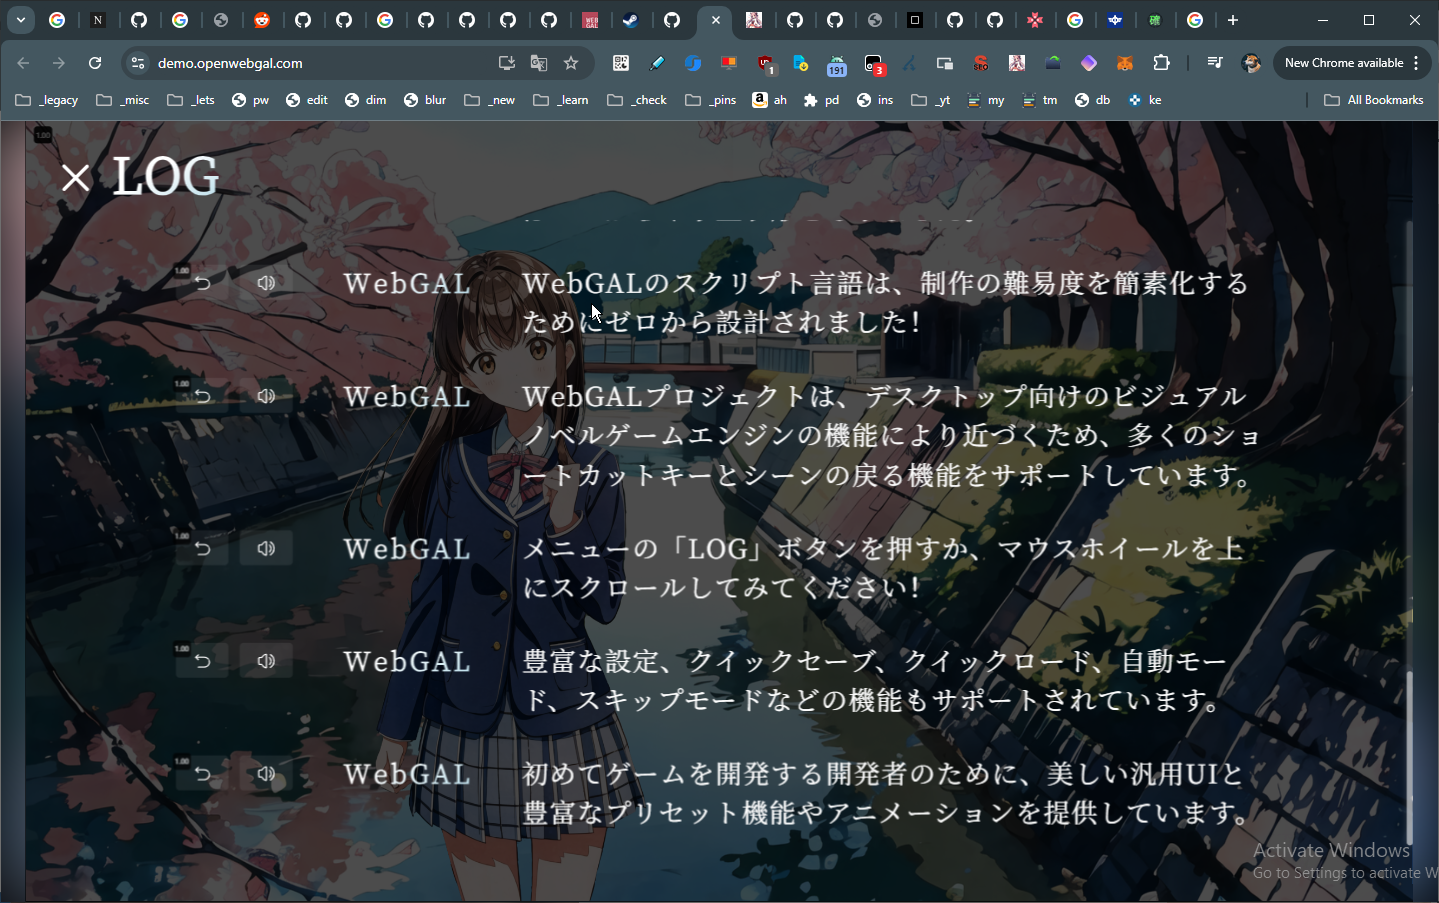
Task: Open the 'pw' bookmark
Action: (x=250, y=100)
